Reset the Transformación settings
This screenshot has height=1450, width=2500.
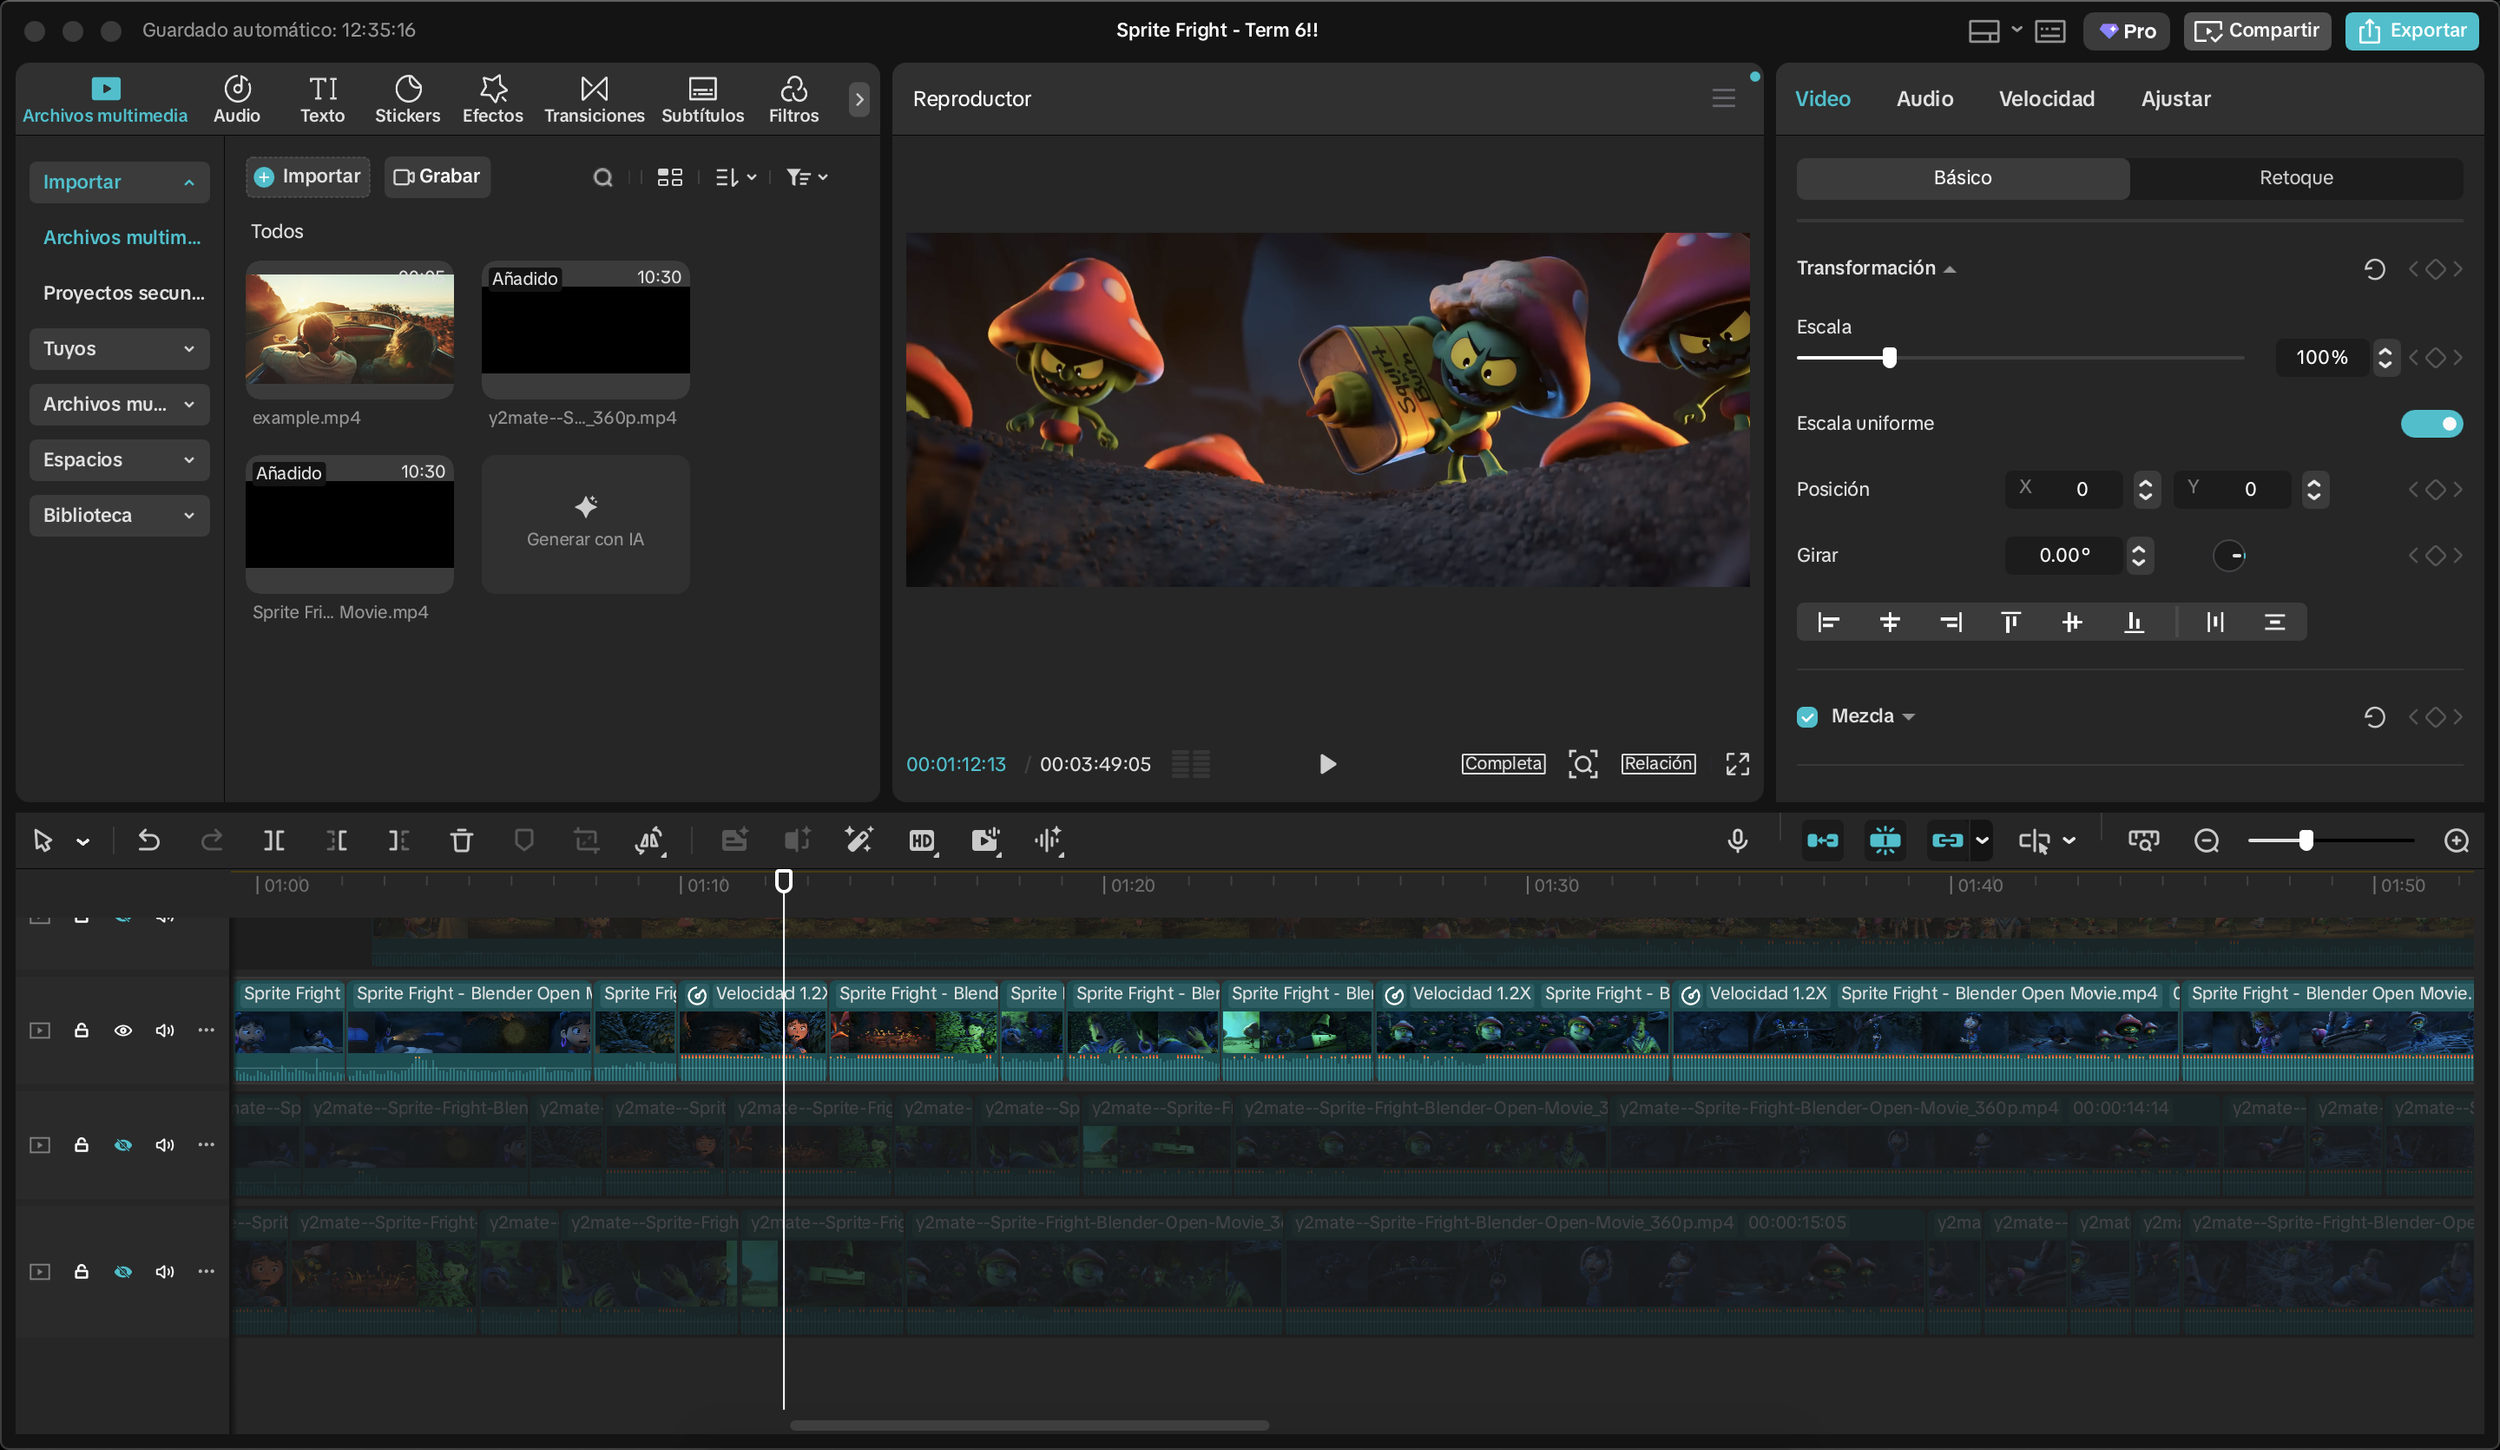click(2374, 268)
